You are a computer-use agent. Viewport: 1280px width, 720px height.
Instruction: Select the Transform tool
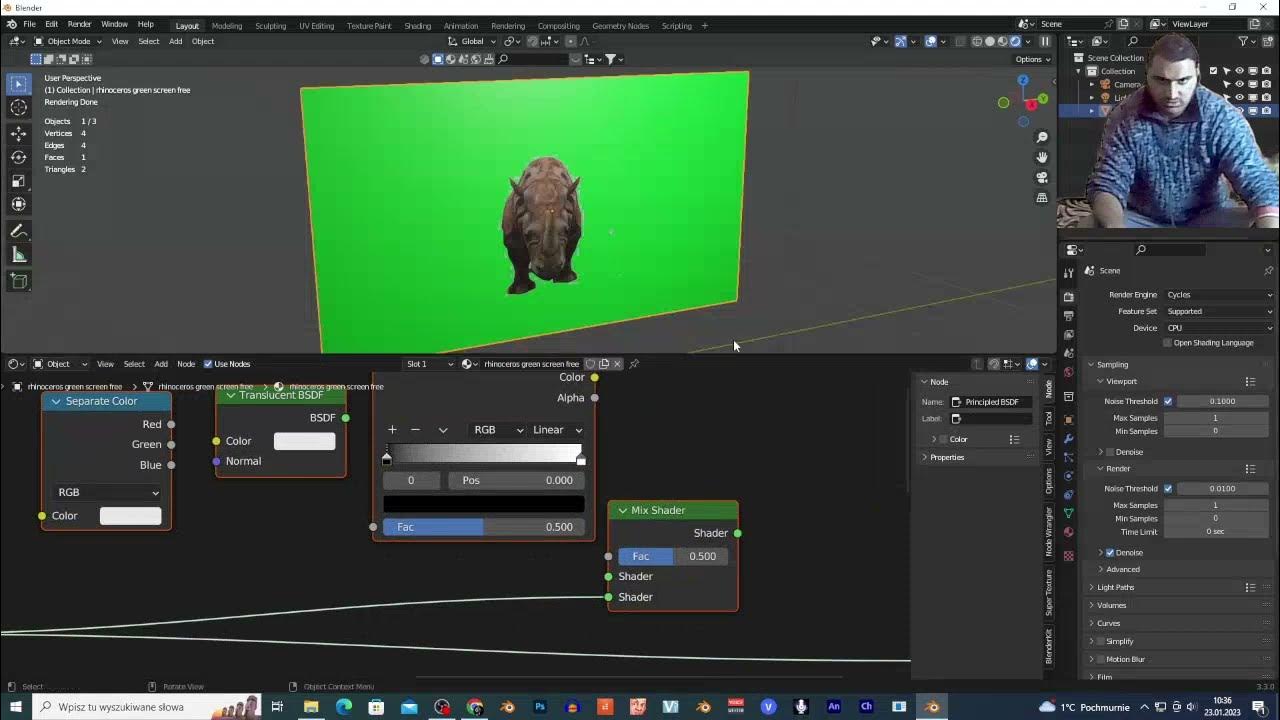[x=18, y=204]
